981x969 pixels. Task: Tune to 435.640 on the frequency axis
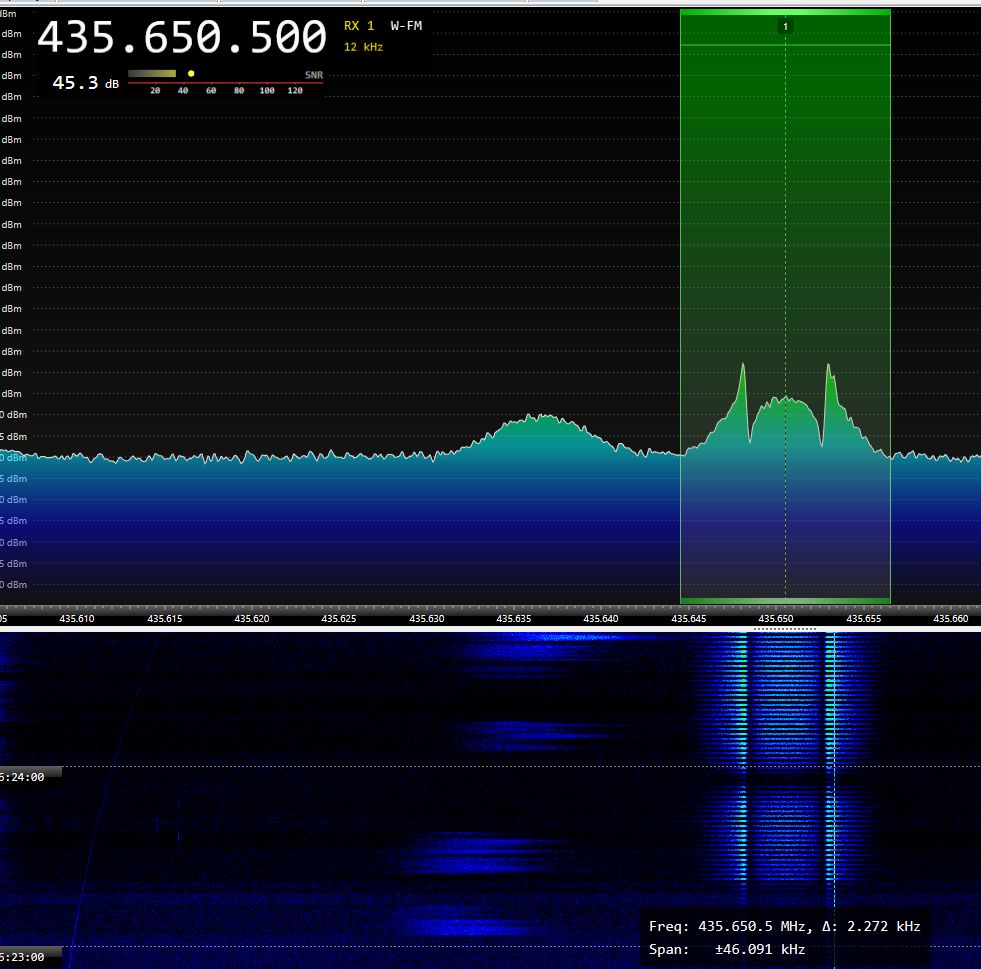point(601,619)
